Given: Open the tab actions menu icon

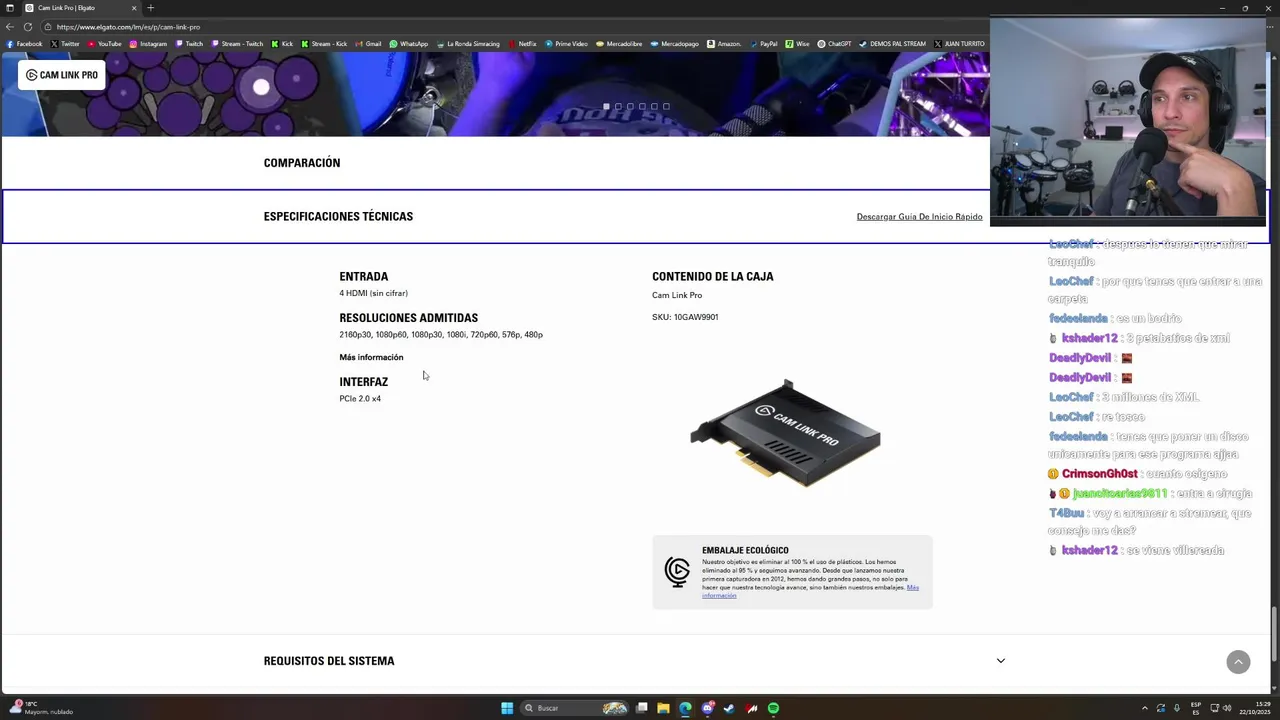Looking at the screenshot, I should [9, 8].
